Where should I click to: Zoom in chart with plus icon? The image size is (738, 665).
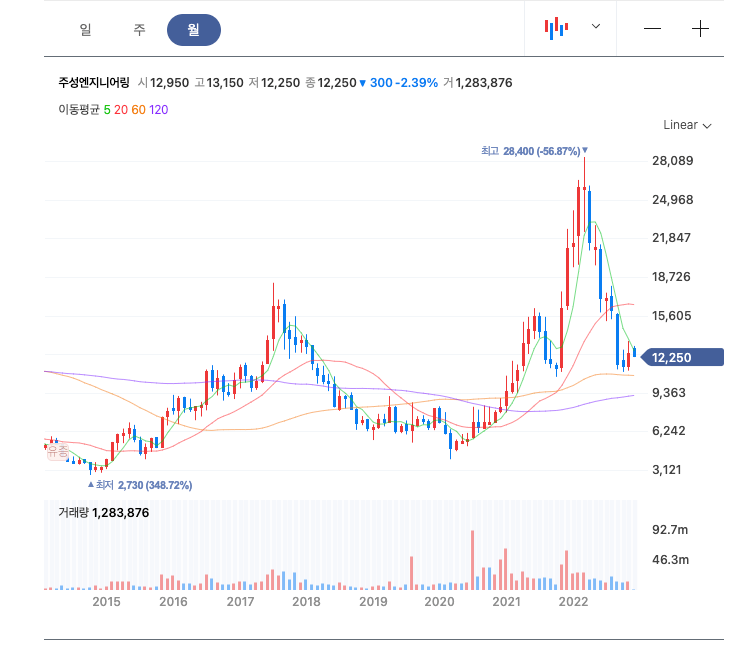coord(700,29)
